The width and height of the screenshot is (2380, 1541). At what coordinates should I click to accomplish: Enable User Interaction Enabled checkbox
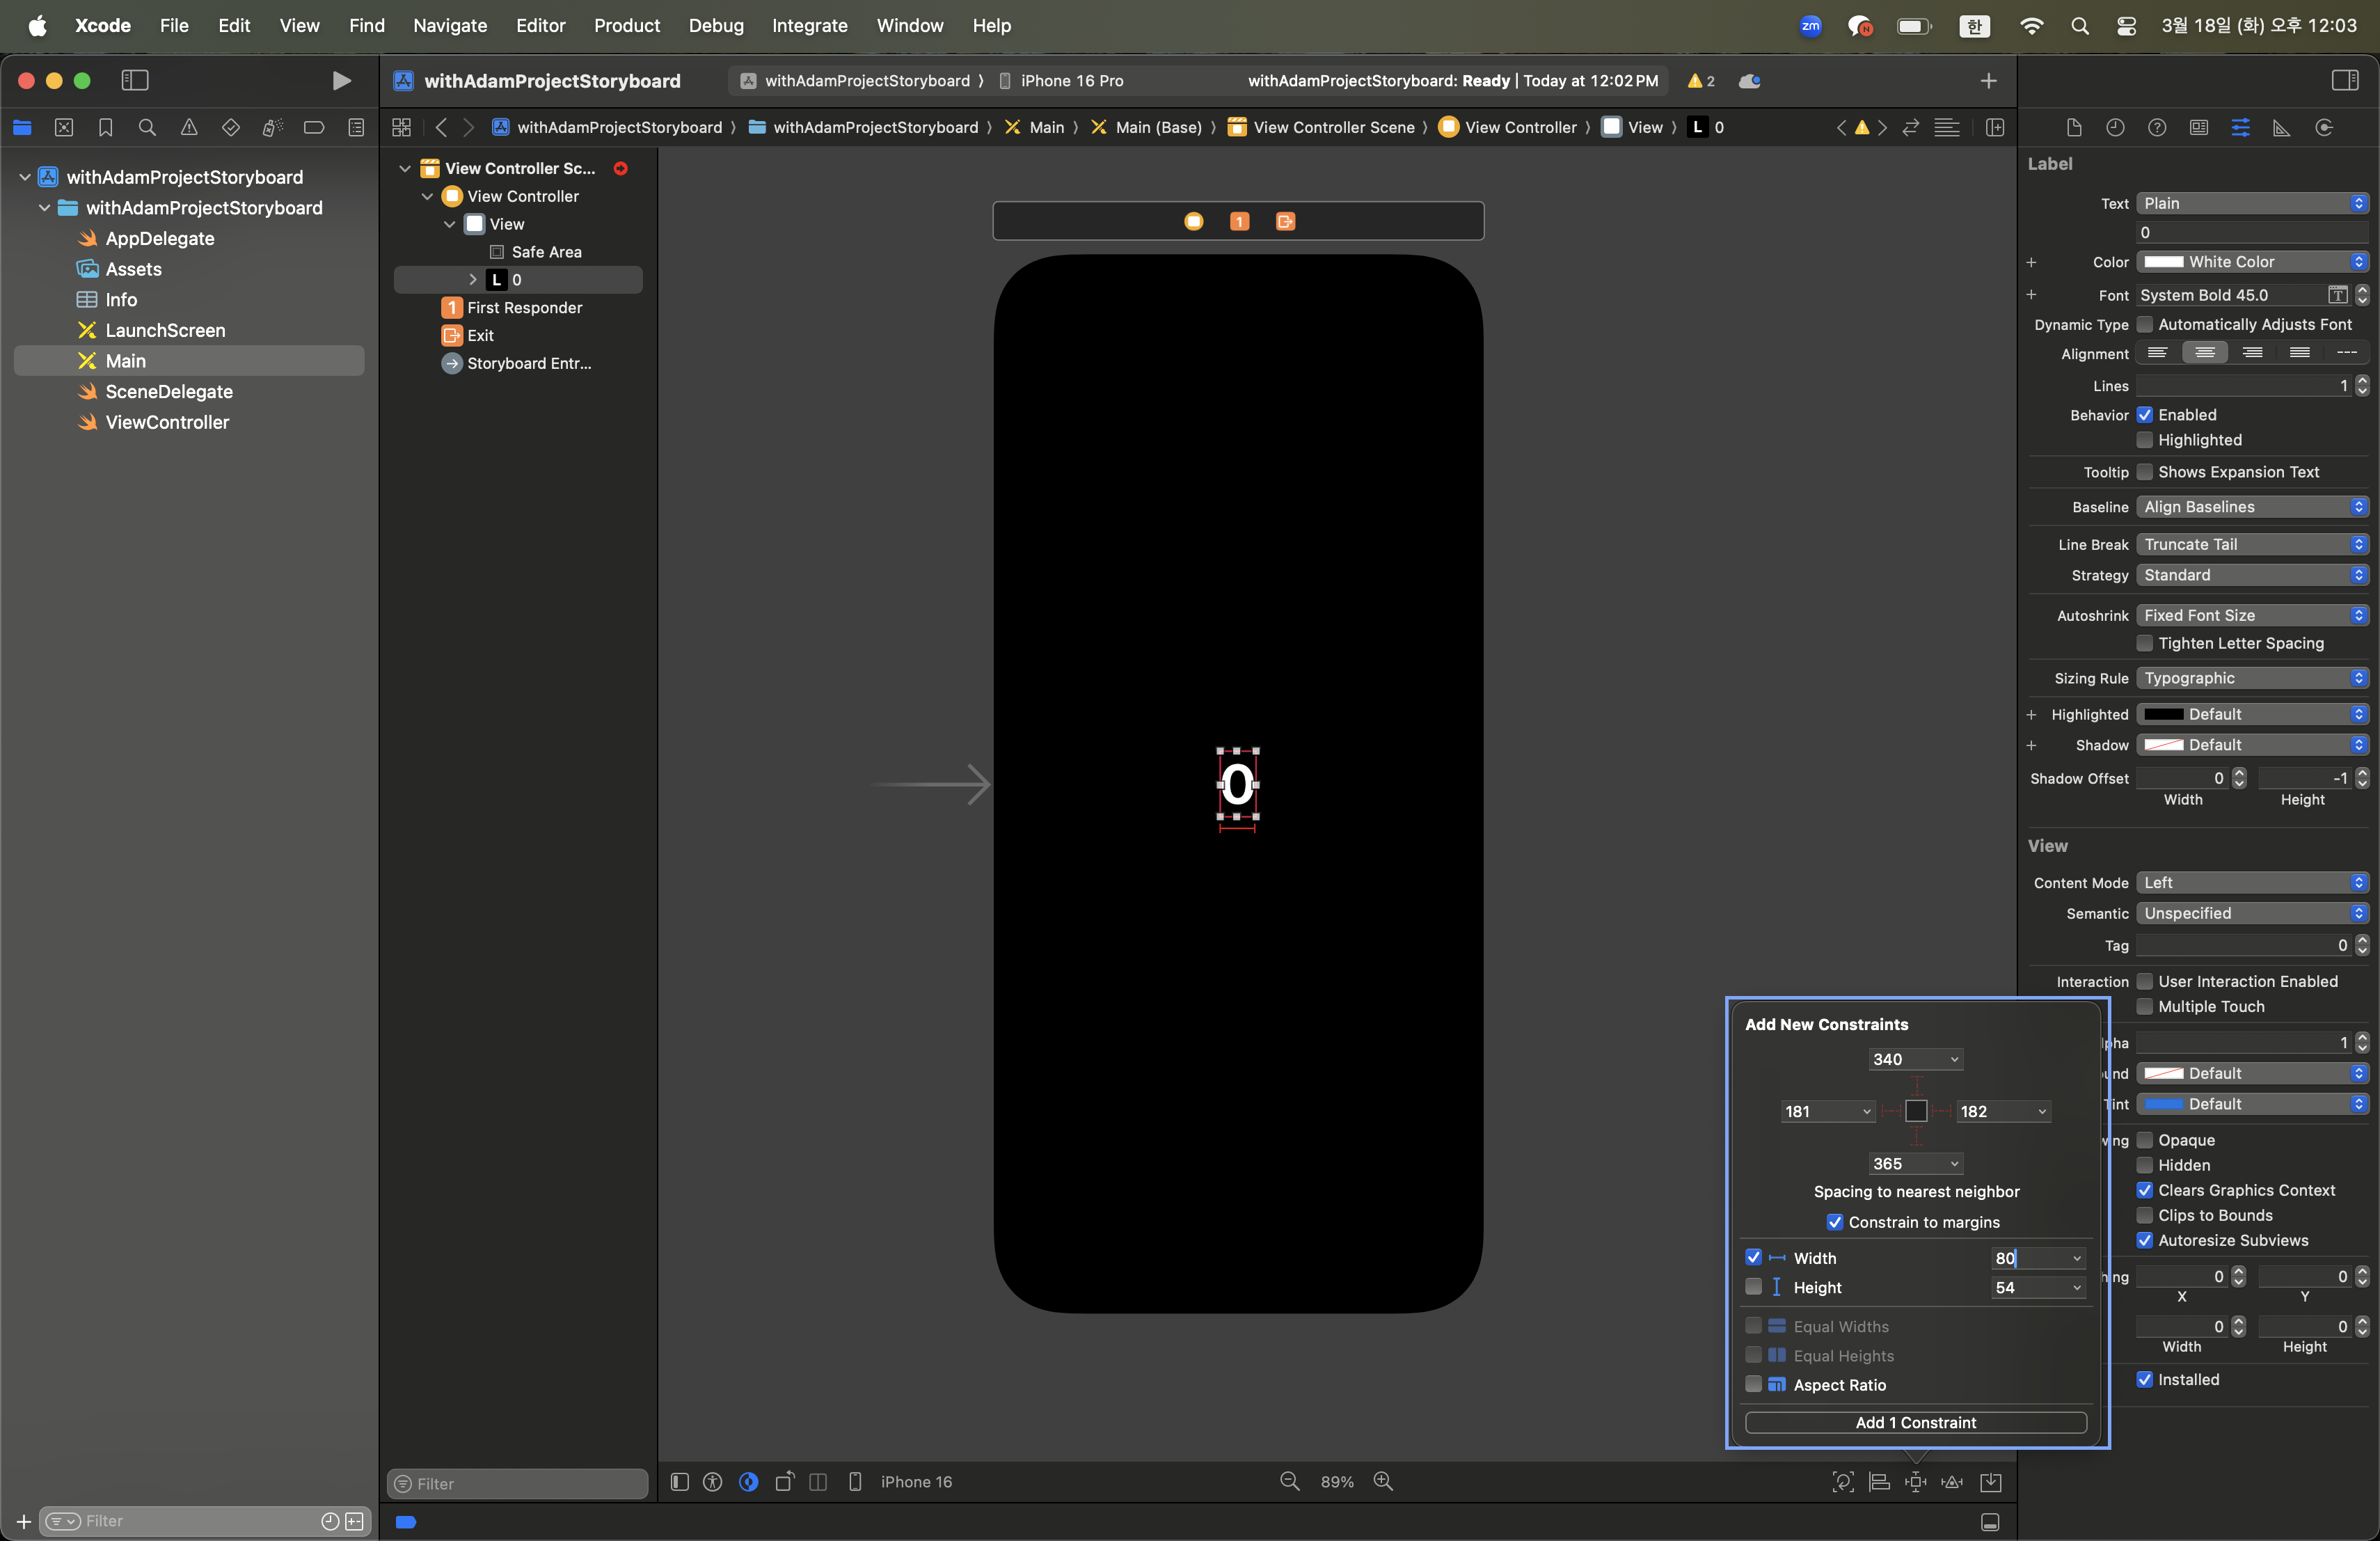coord(2144,981)
